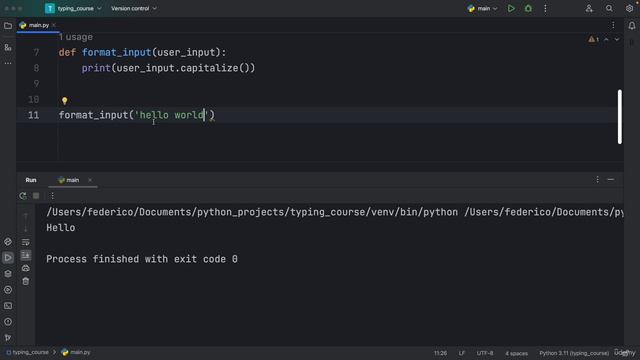Debug main with the bug icon
This screenshot has height=360, width=640.
click(528, 9)
